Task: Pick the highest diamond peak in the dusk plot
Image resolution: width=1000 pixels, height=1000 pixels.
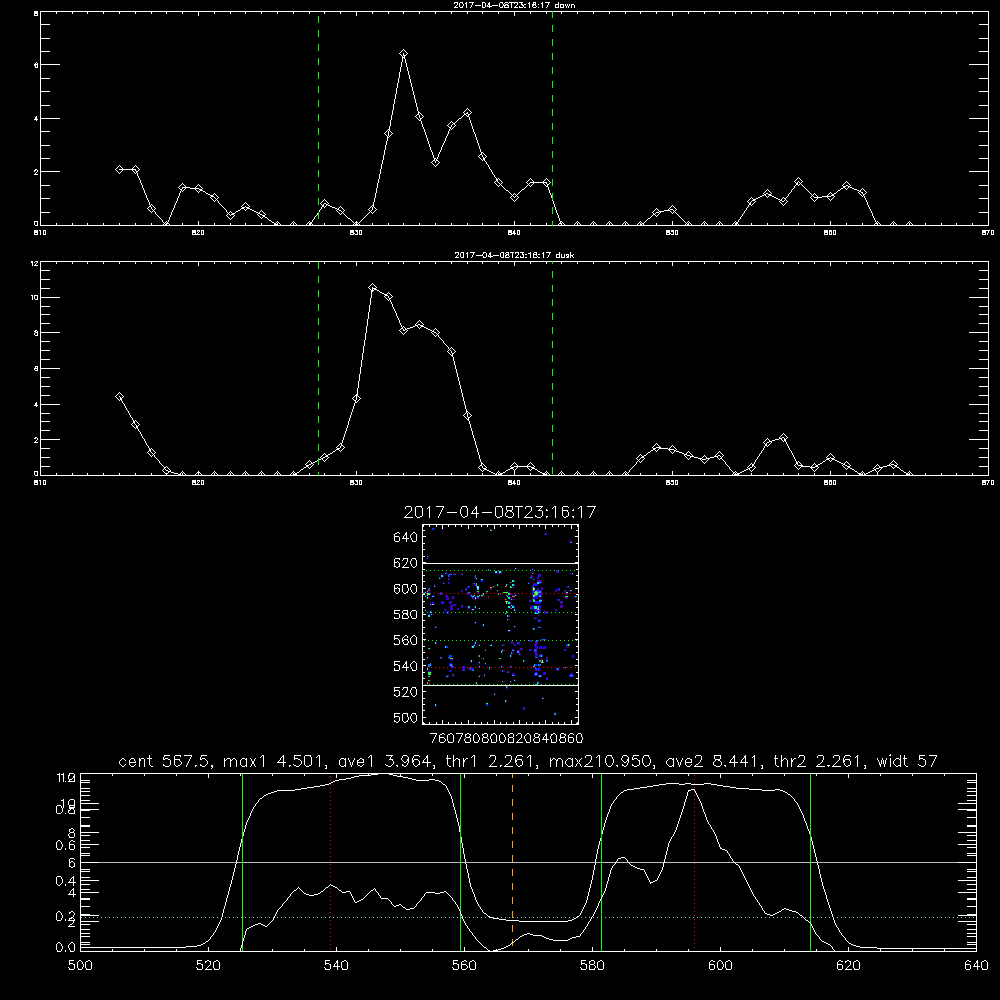Action: tap(372, 288)
